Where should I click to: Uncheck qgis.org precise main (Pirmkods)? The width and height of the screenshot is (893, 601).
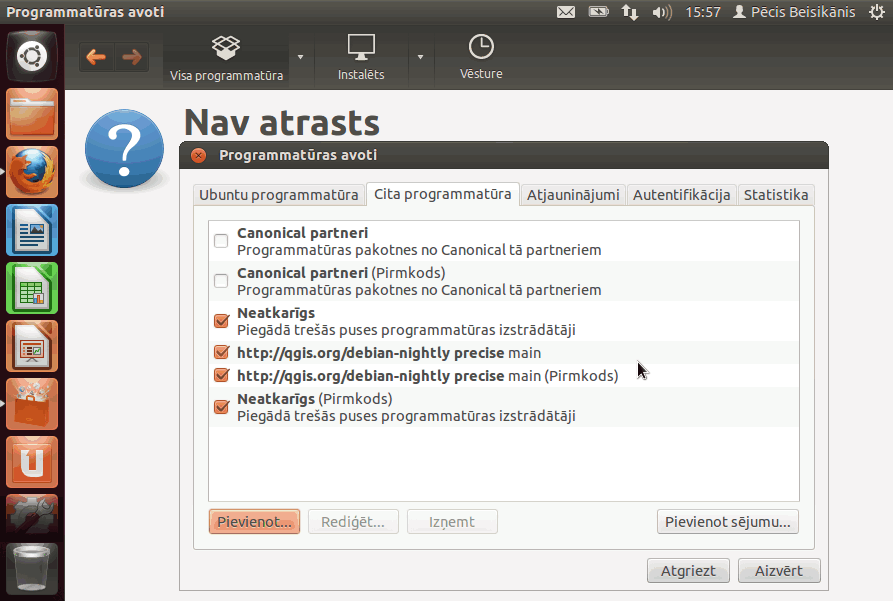221,375
